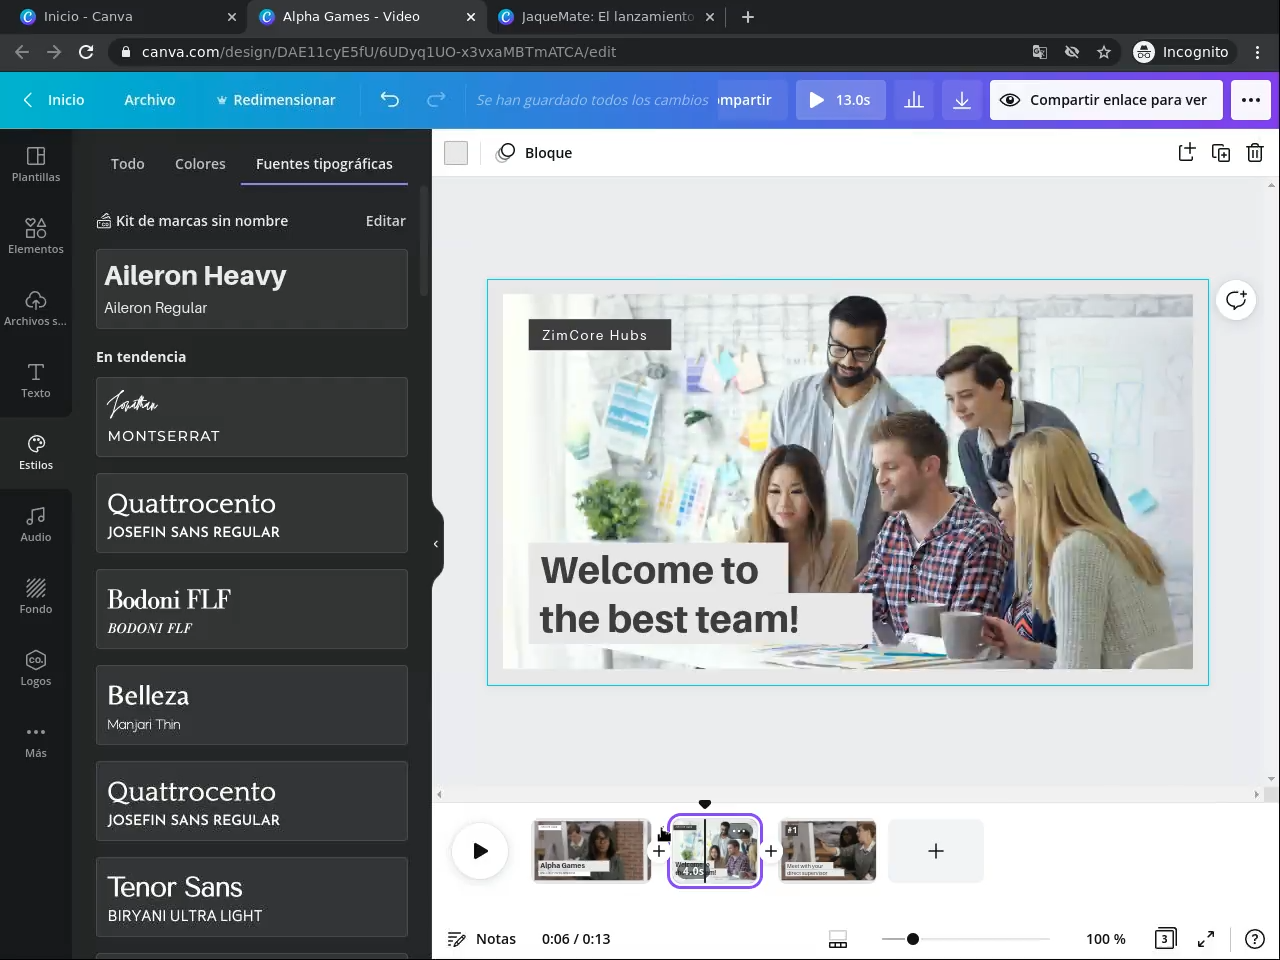The width and height of the screenshot is (1280, 960).
Task: Click Compartir enlace para ver button
Action: [1106, 100]
